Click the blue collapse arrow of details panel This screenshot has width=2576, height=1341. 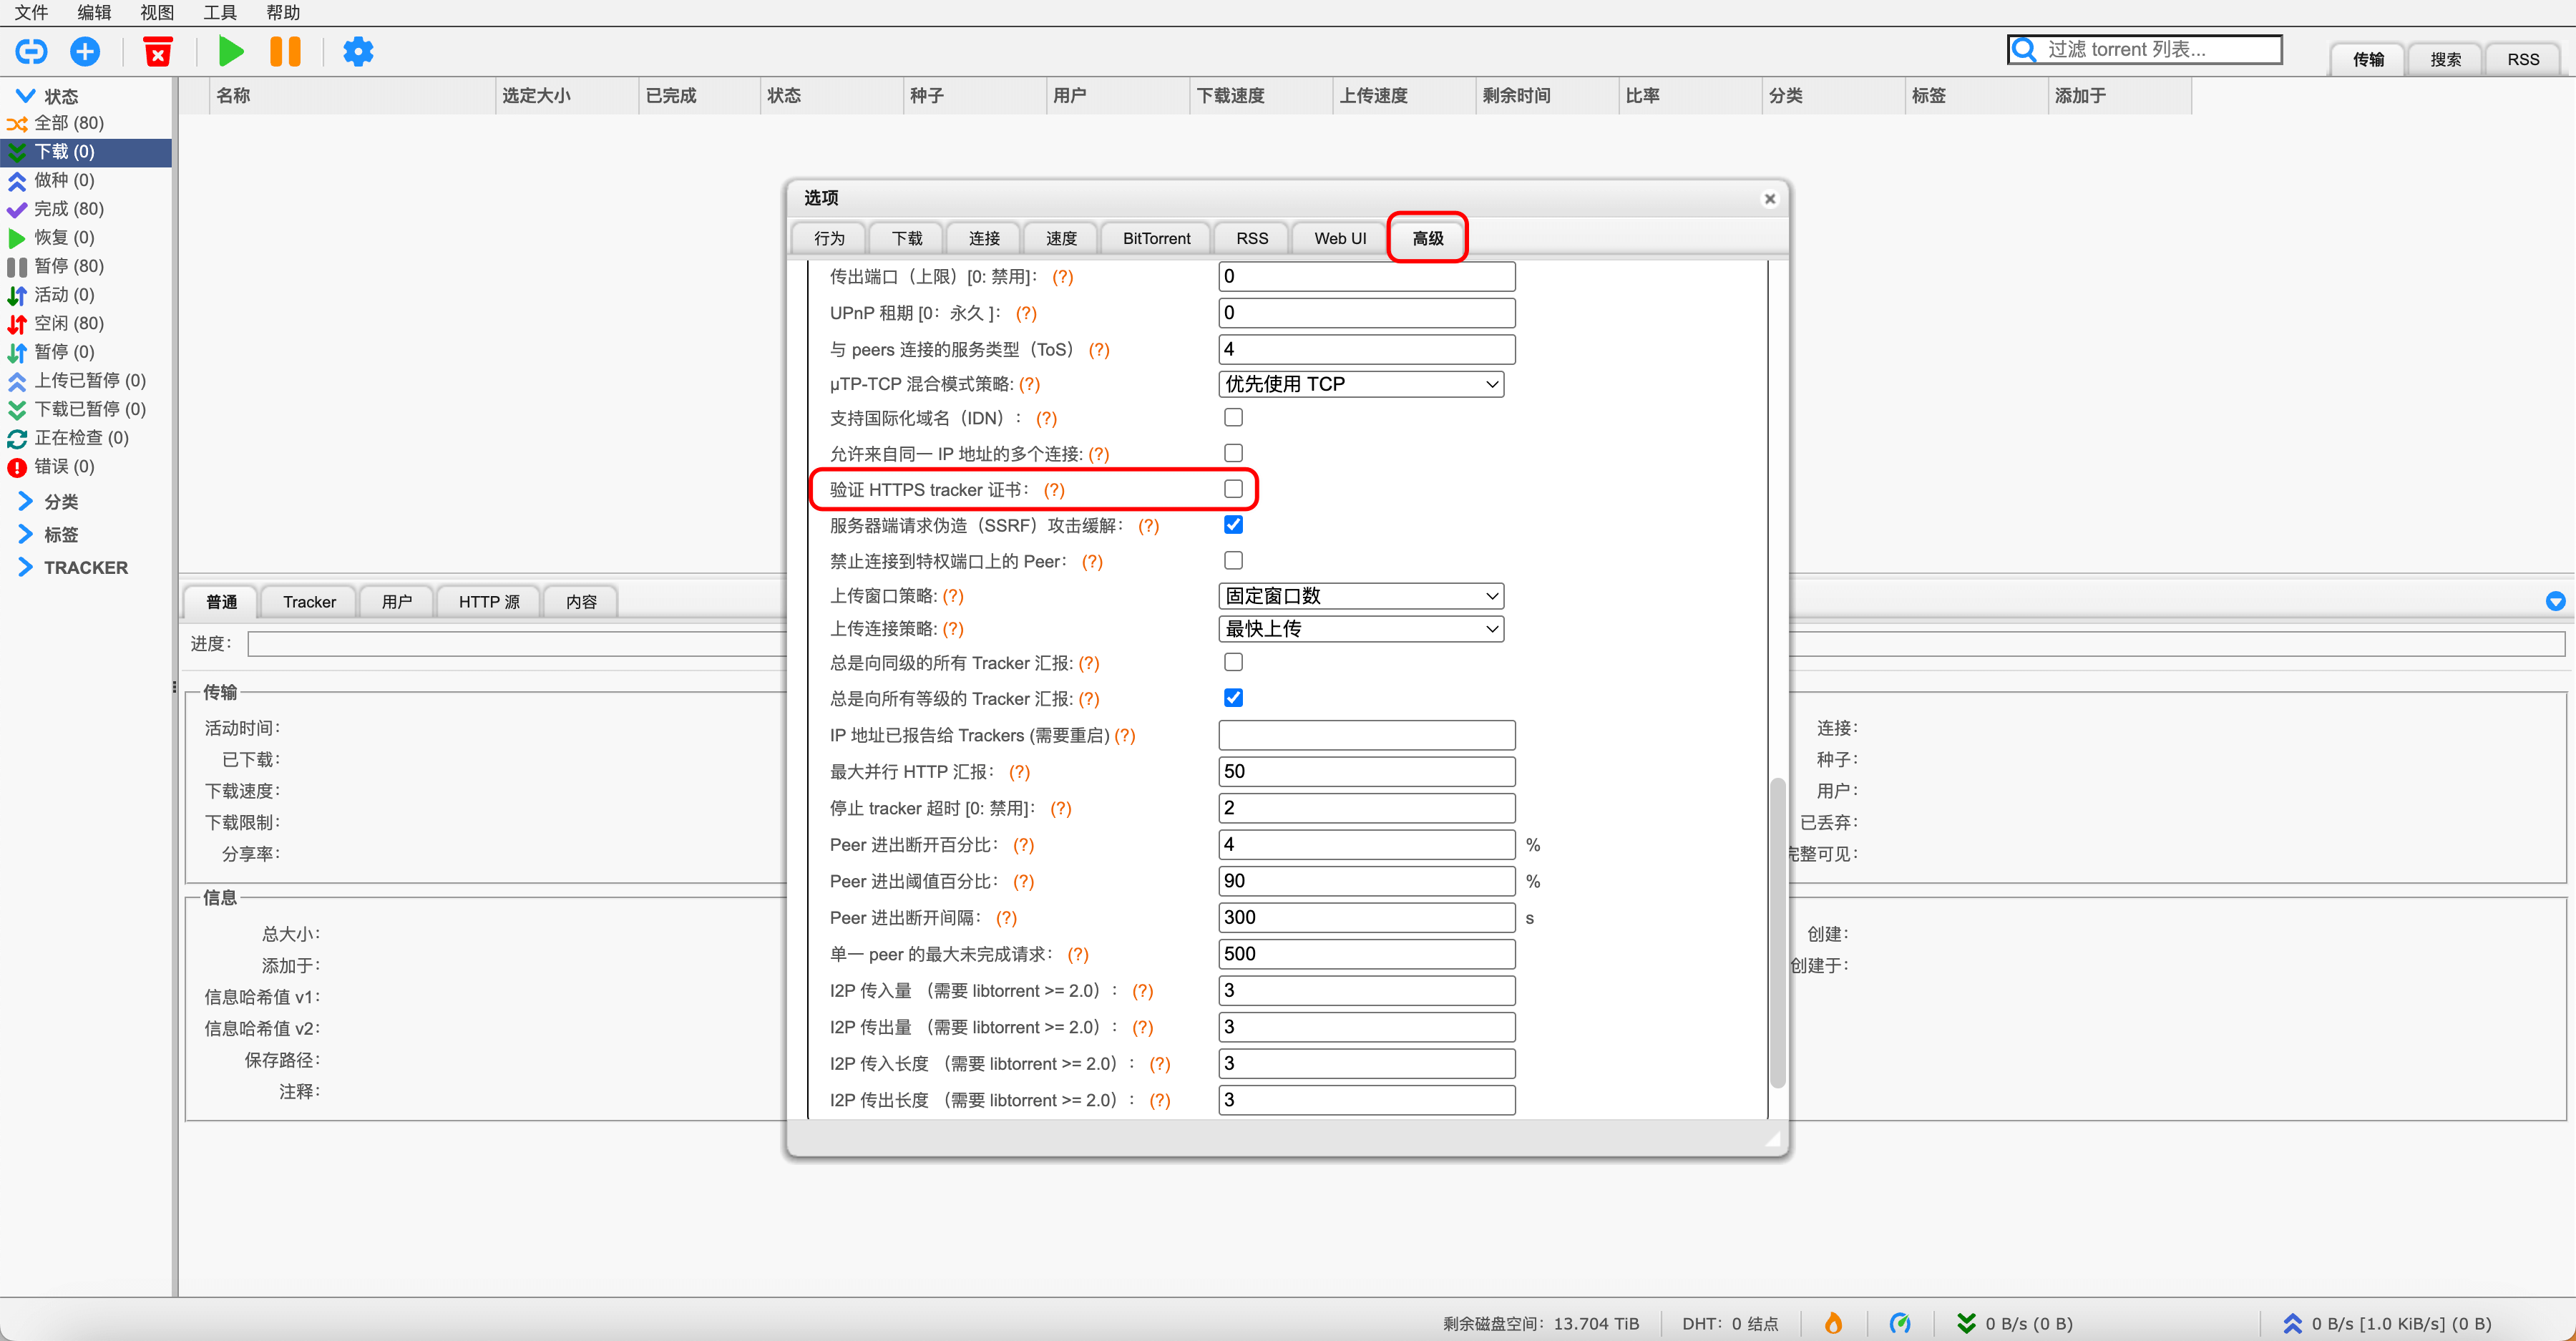[2555, 601]
